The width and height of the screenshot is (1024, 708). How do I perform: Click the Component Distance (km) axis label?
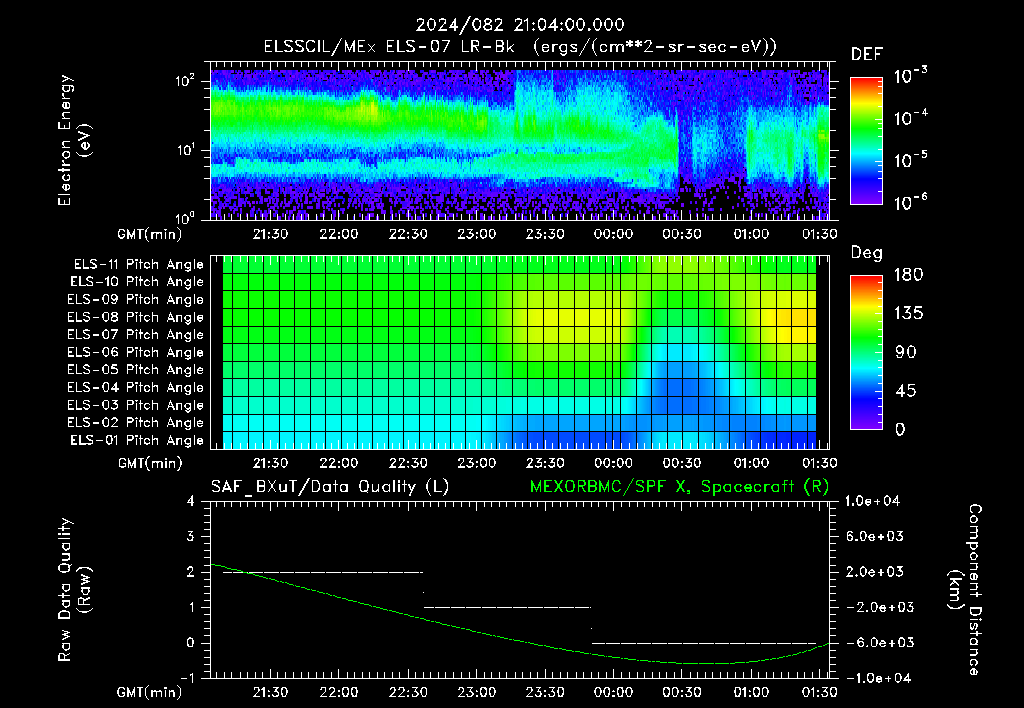(x=965, y=589)
